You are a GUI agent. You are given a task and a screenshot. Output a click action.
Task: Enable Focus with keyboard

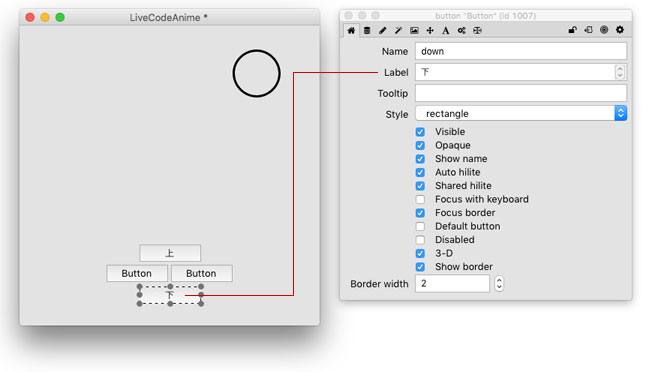point(420,199)
